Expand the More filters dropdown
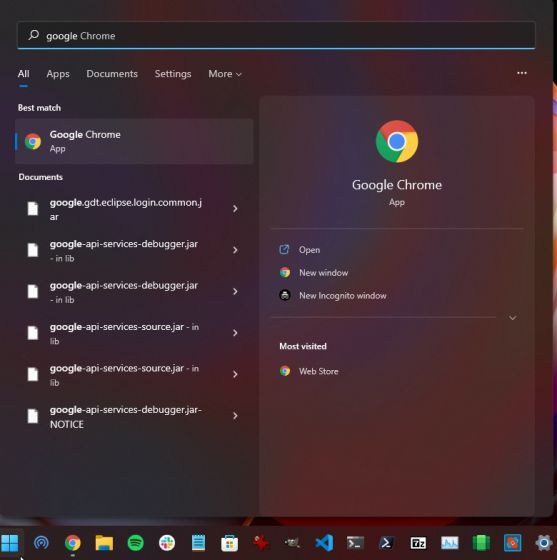Viewport: 557px width, 560px height. click(225, 74)
